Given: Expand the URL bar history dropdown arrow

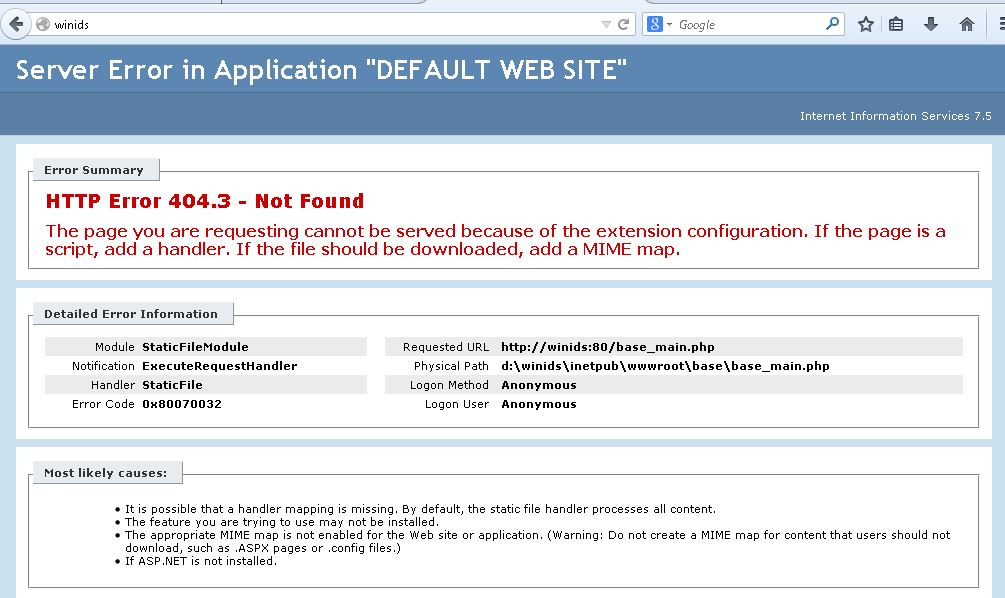Looking at the screenshot, I should pyautogui.click(x=606, y=24).
